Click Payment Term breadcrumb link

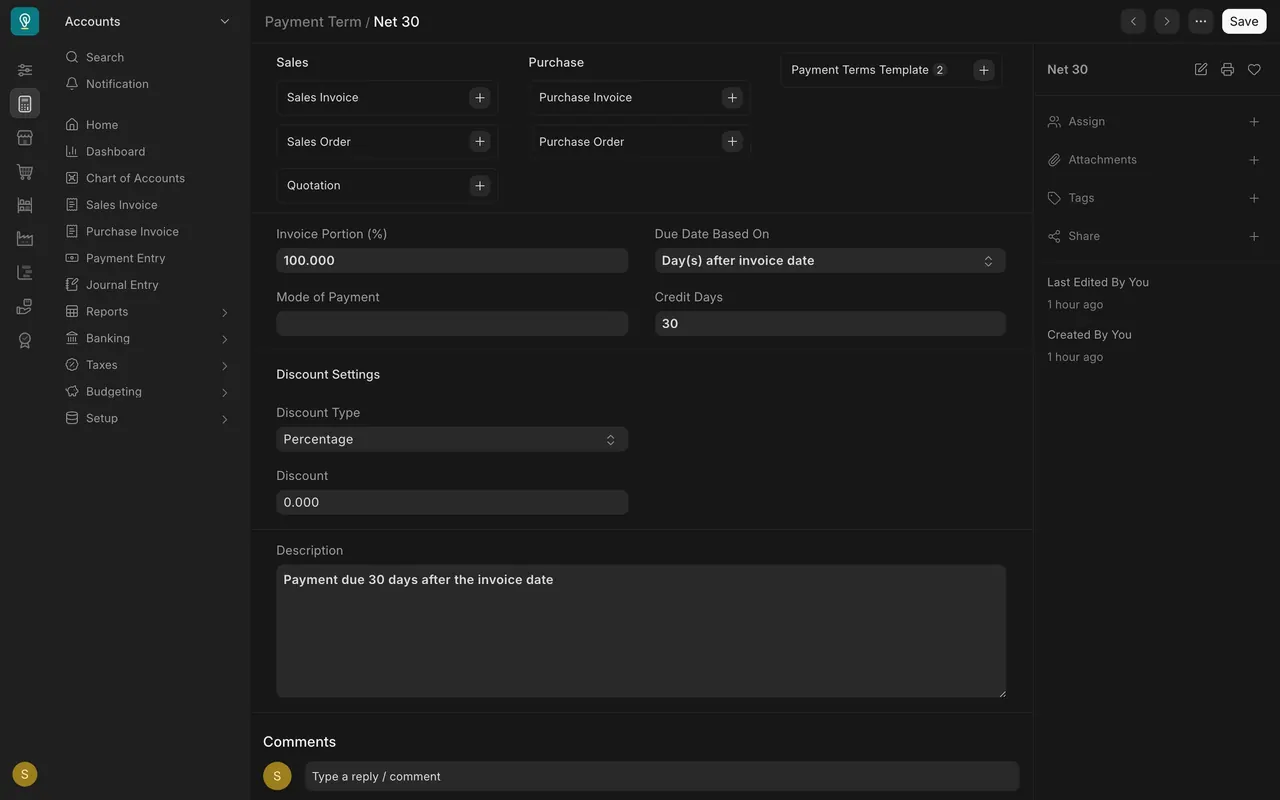pos(313,22)
